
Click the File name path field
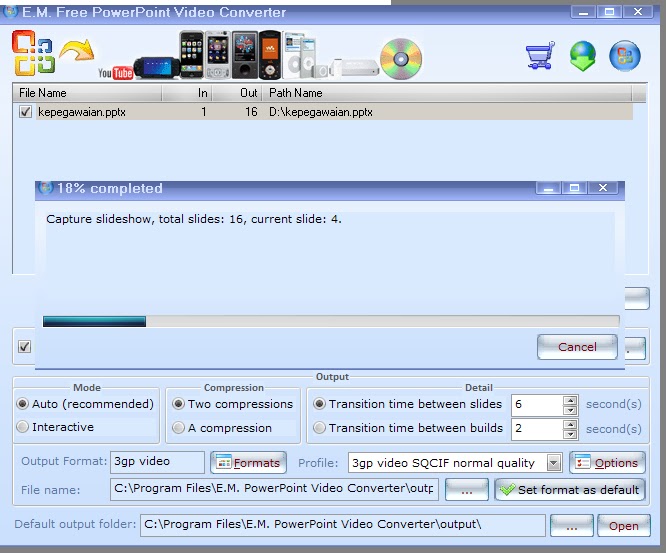pyautogui.click(x=274, y=489)
